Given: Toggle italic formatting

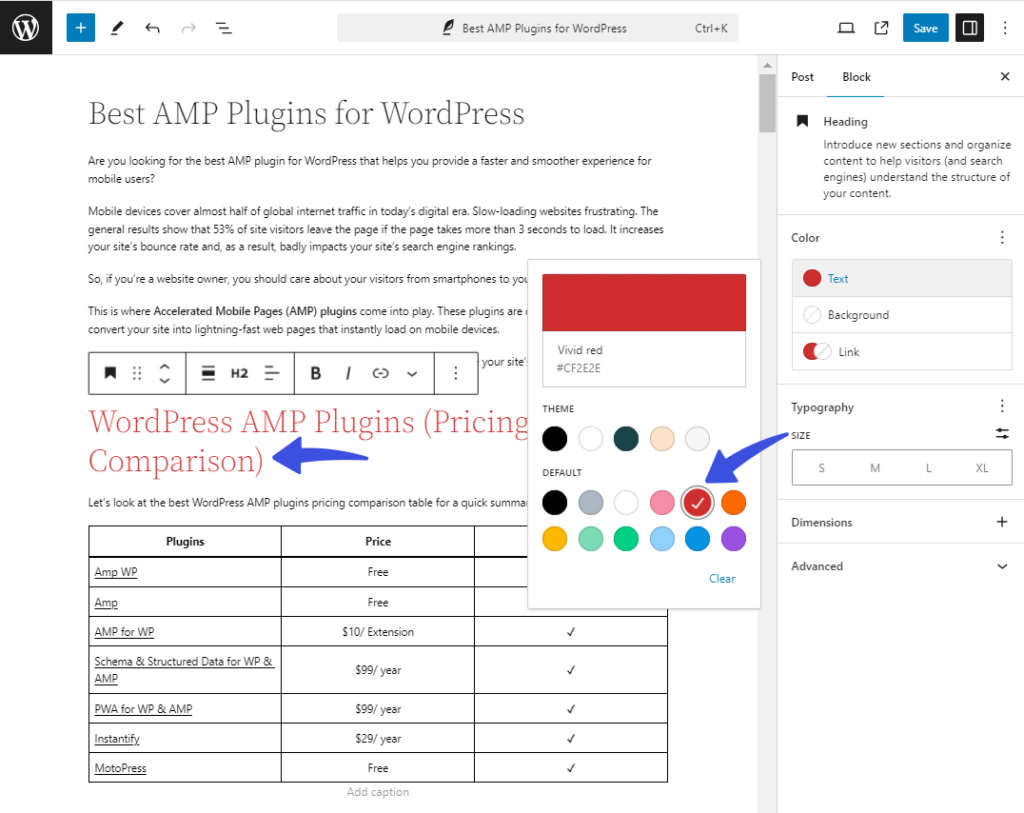Looking at the screenshot, I should click(348, 373).
